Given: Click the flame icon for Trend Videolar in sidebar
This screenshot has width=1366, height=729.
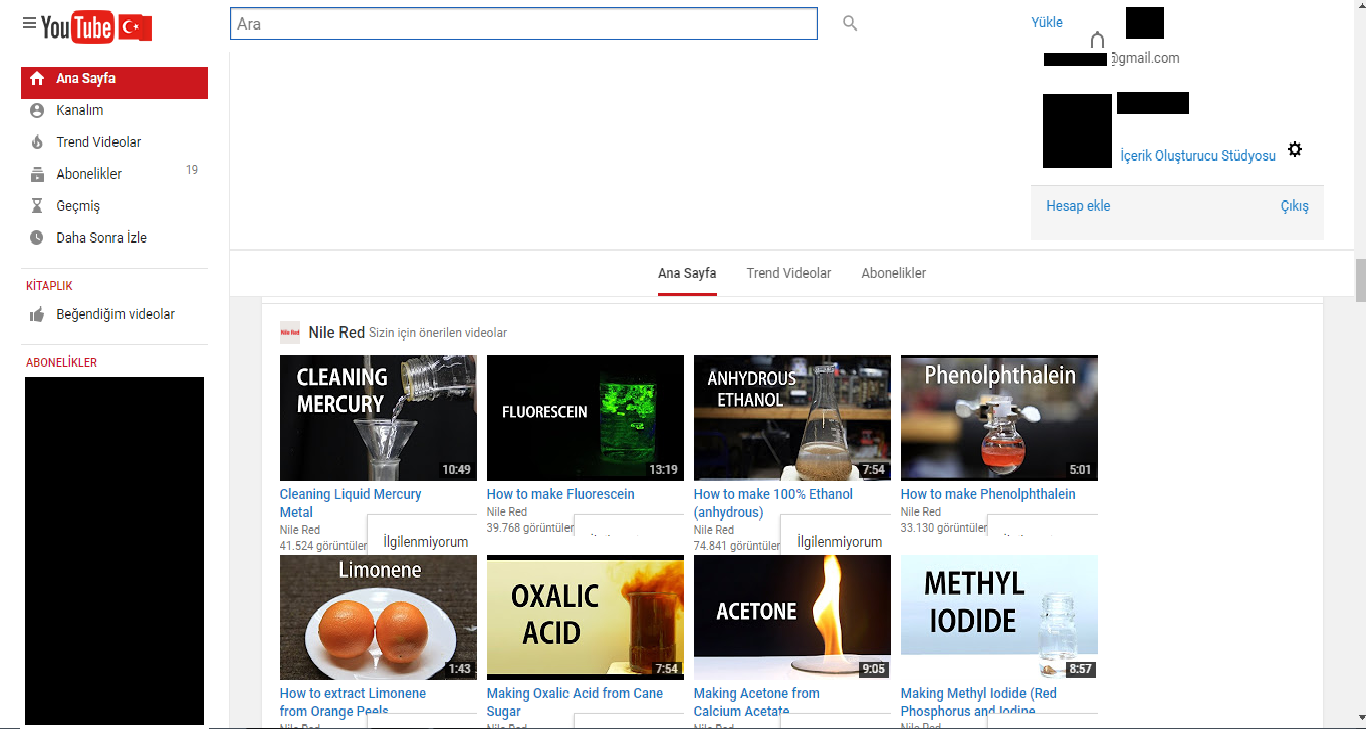Looking at the screenshot, I should point(37,142).
